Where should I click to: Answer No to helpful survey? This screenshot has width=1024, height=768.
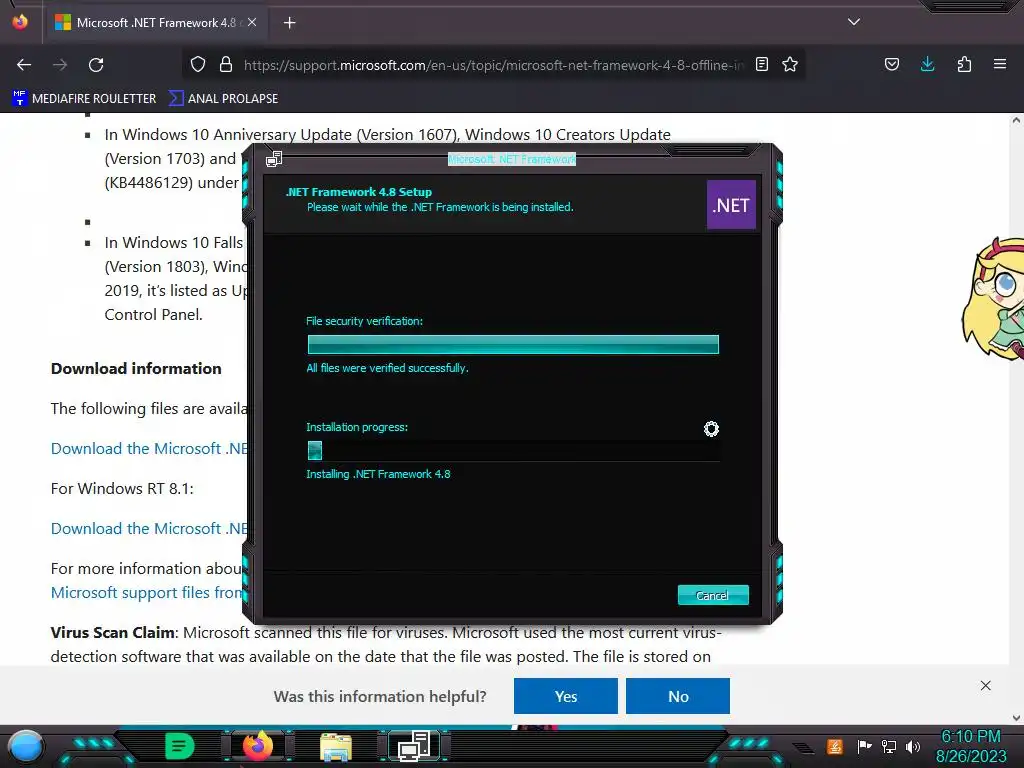coord(678,696)
